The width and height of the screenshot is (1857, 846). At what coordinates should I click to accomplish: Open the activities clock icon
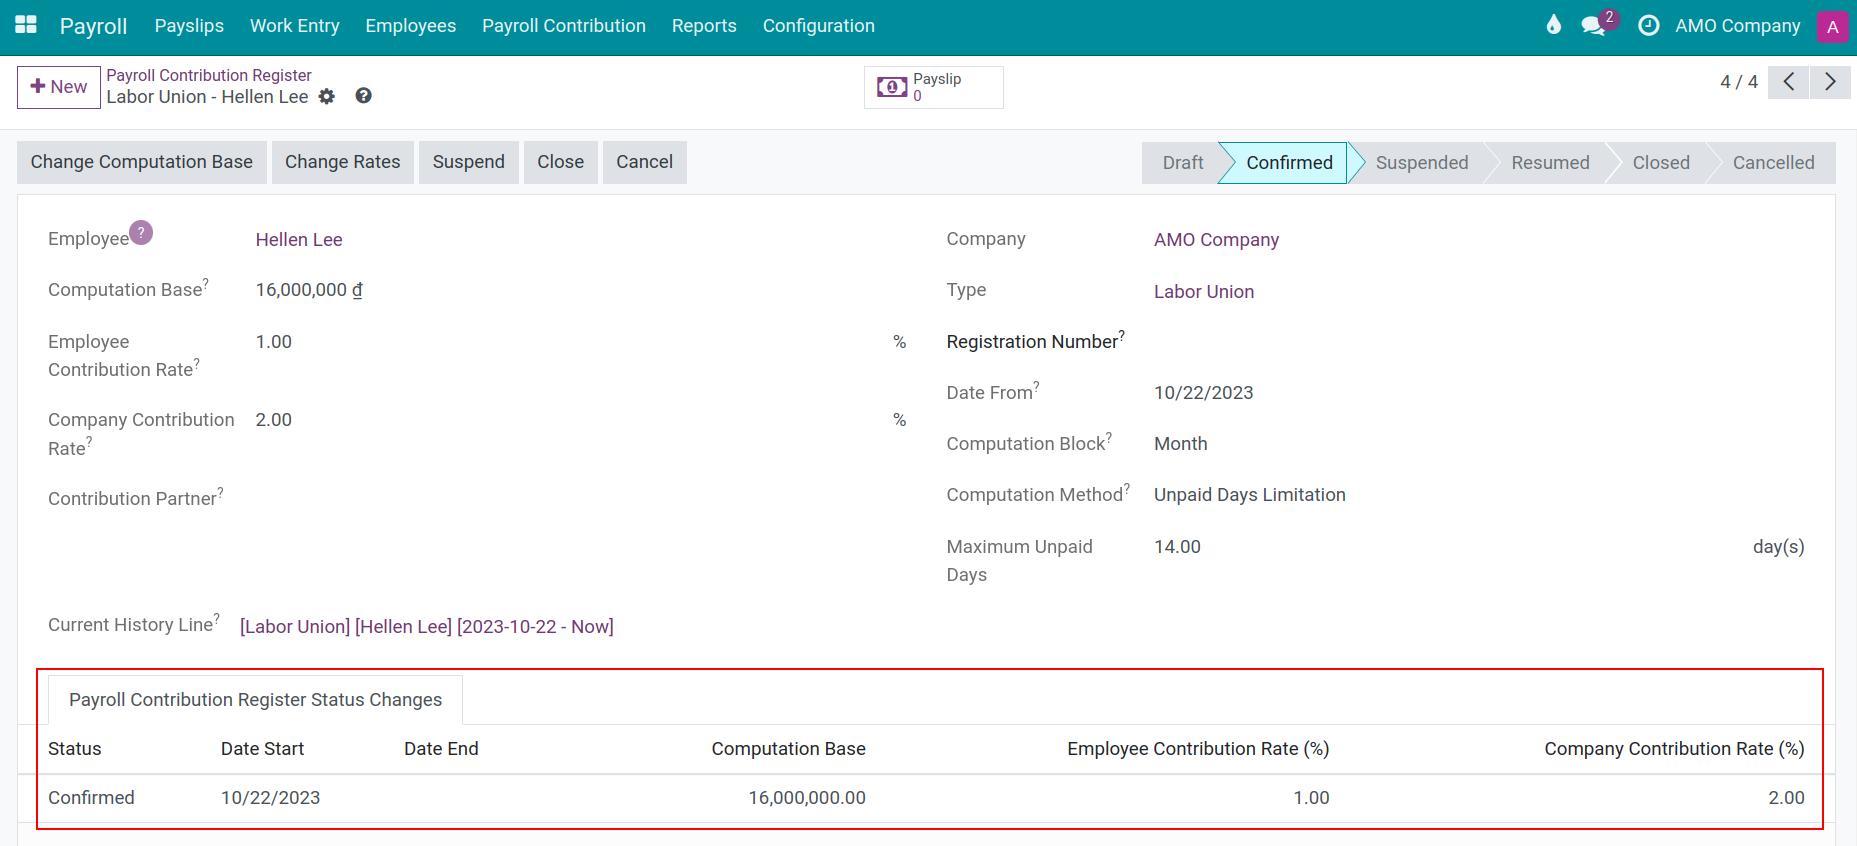click(x=1649, y=25)
